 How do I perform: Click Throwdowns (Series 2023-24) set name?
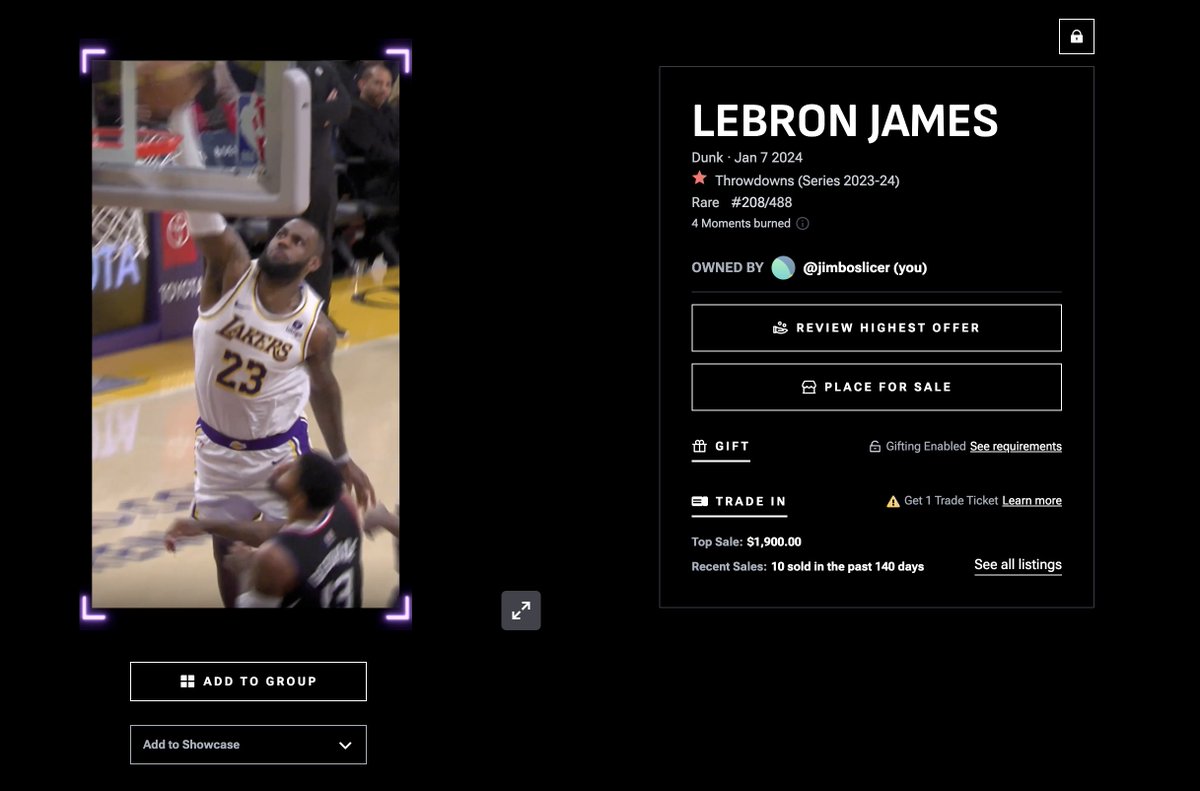point(807,181)
